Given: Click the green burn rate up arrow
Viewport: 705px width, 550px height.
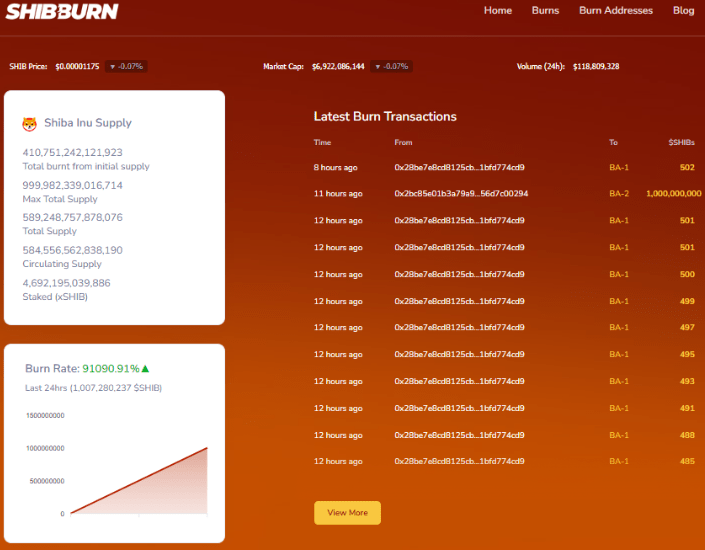Looking at the screenshot, I should (145, 368).
